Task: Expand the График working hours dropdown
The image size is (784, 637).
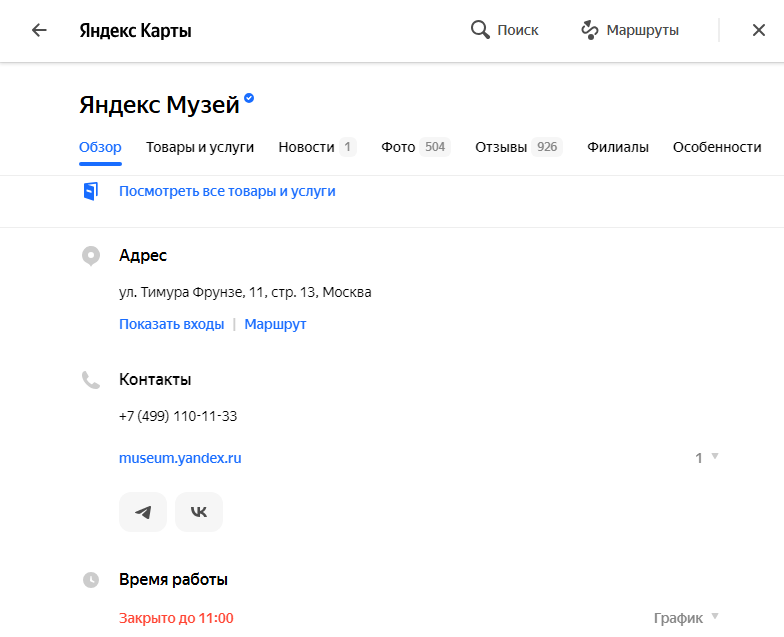Action: pos(686,618)
